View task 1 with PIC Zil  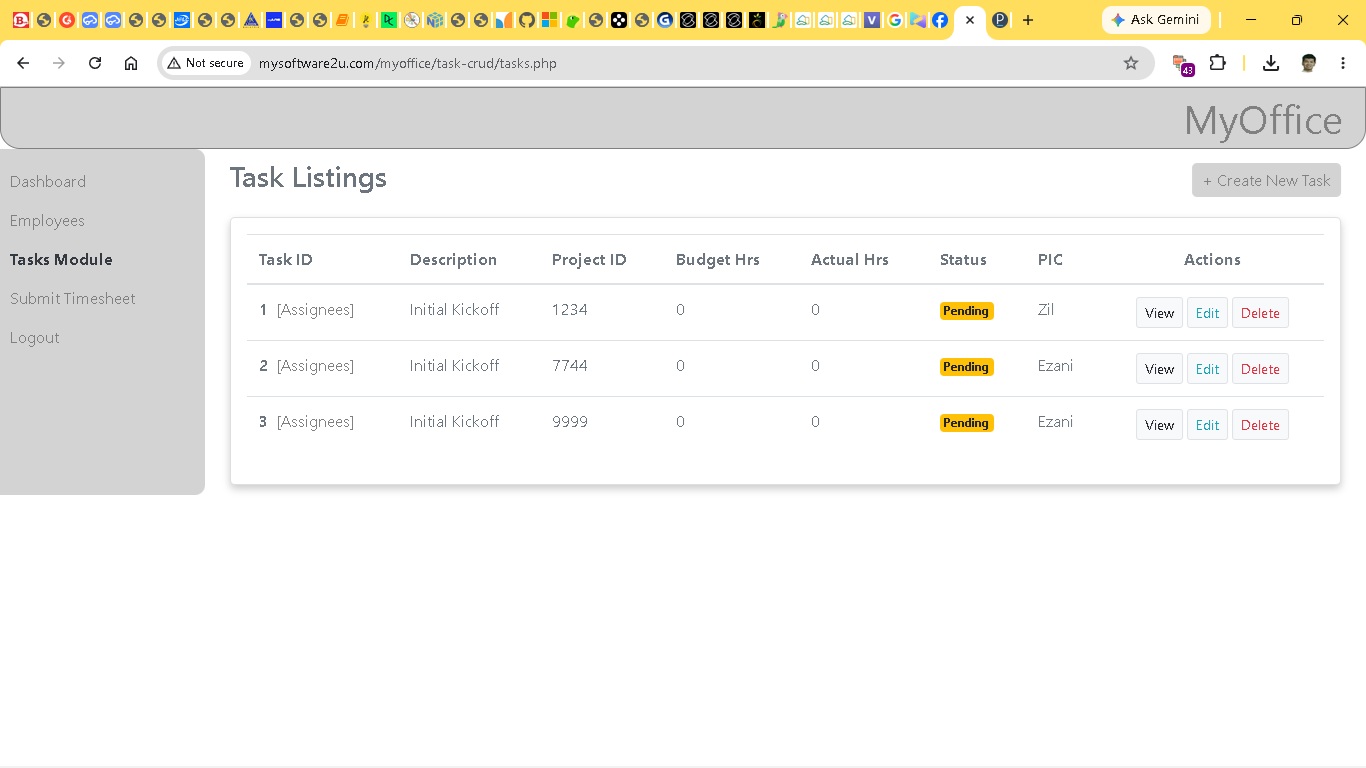click(1159, 313)
